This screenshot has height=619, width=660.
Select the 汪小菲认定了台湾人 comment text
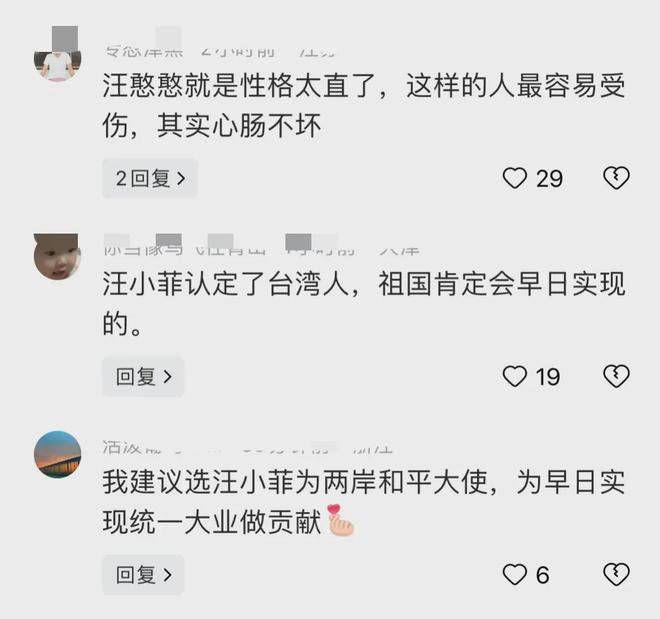[364, 303]
